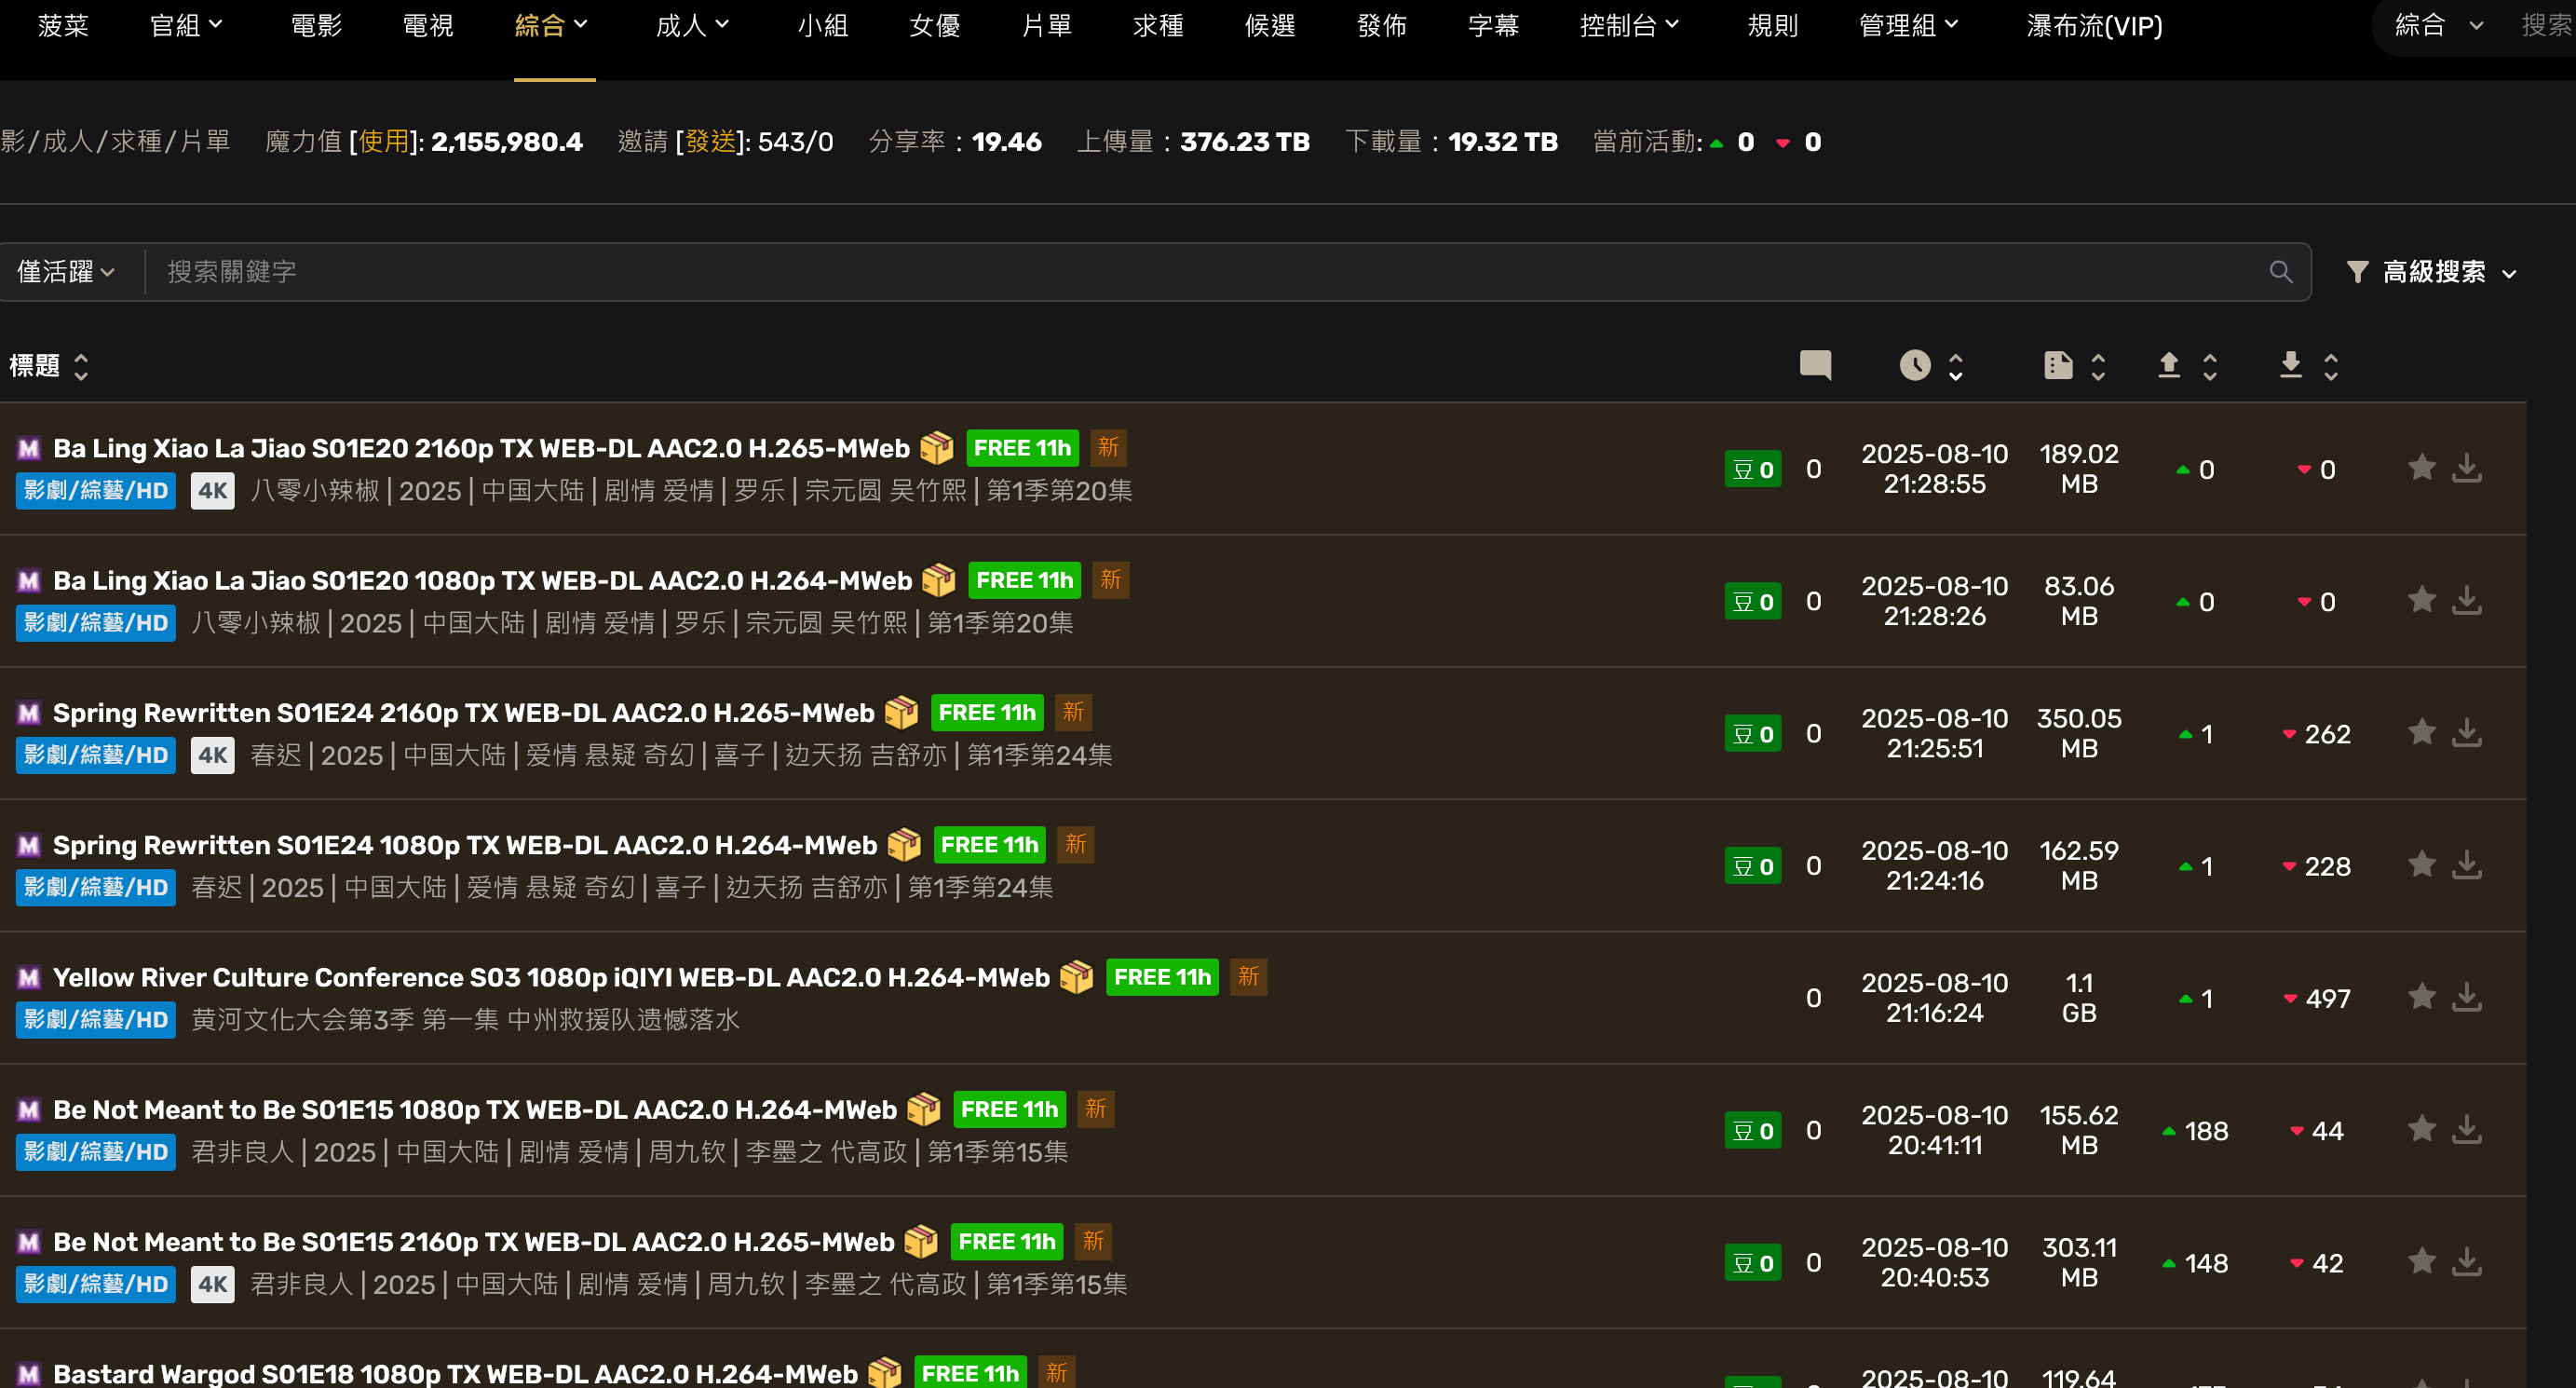Bookmark Ba Ling Xiao La Jiao 2160p star
This screenshot has width=2576, height=1388.
(x=2421, y=468)
